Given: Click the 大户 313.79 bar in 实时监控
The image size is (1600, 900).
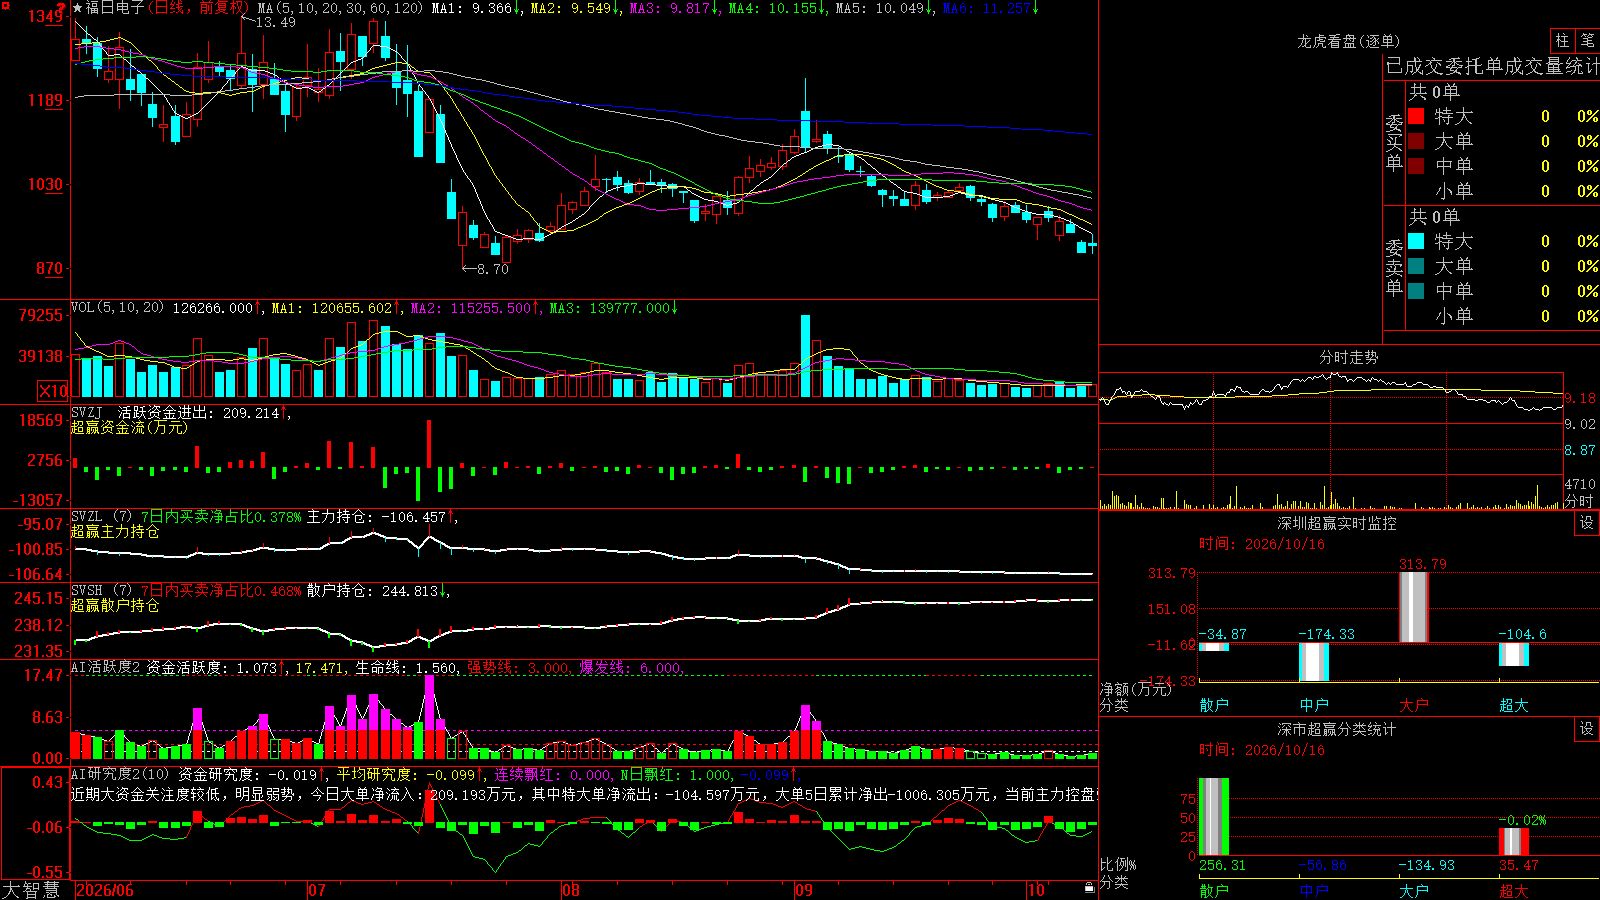Looking at the screenshot, I should click(1414, 607).
